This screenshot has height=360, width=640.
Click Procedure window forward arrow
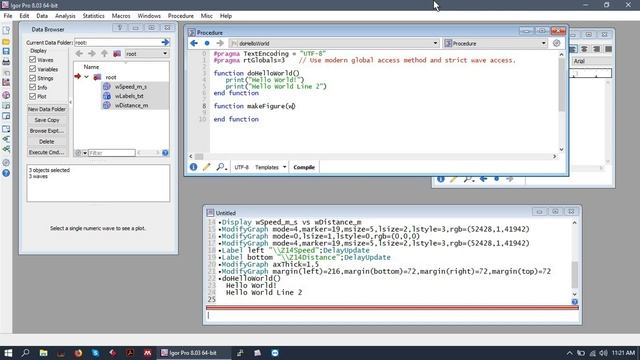tap(220, 43)
